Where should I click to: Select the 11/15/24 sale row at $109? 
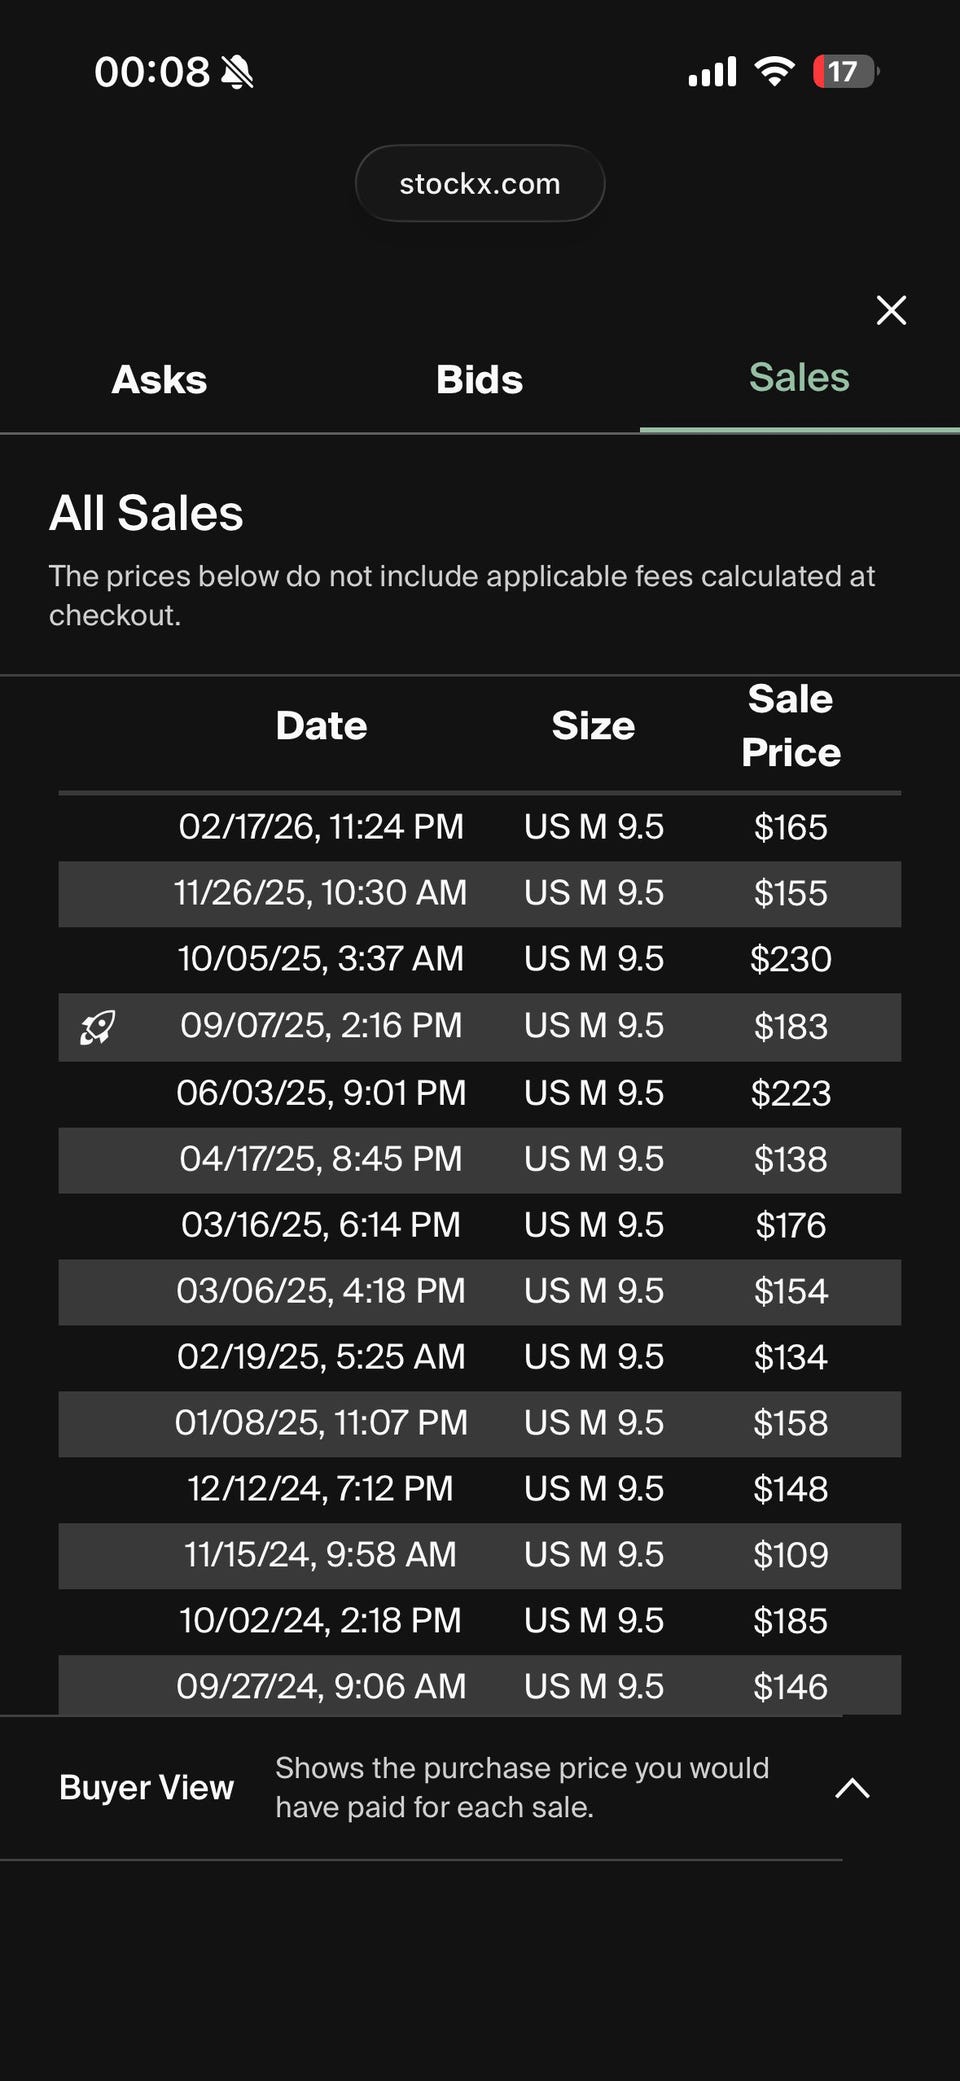click(480, 1555)
